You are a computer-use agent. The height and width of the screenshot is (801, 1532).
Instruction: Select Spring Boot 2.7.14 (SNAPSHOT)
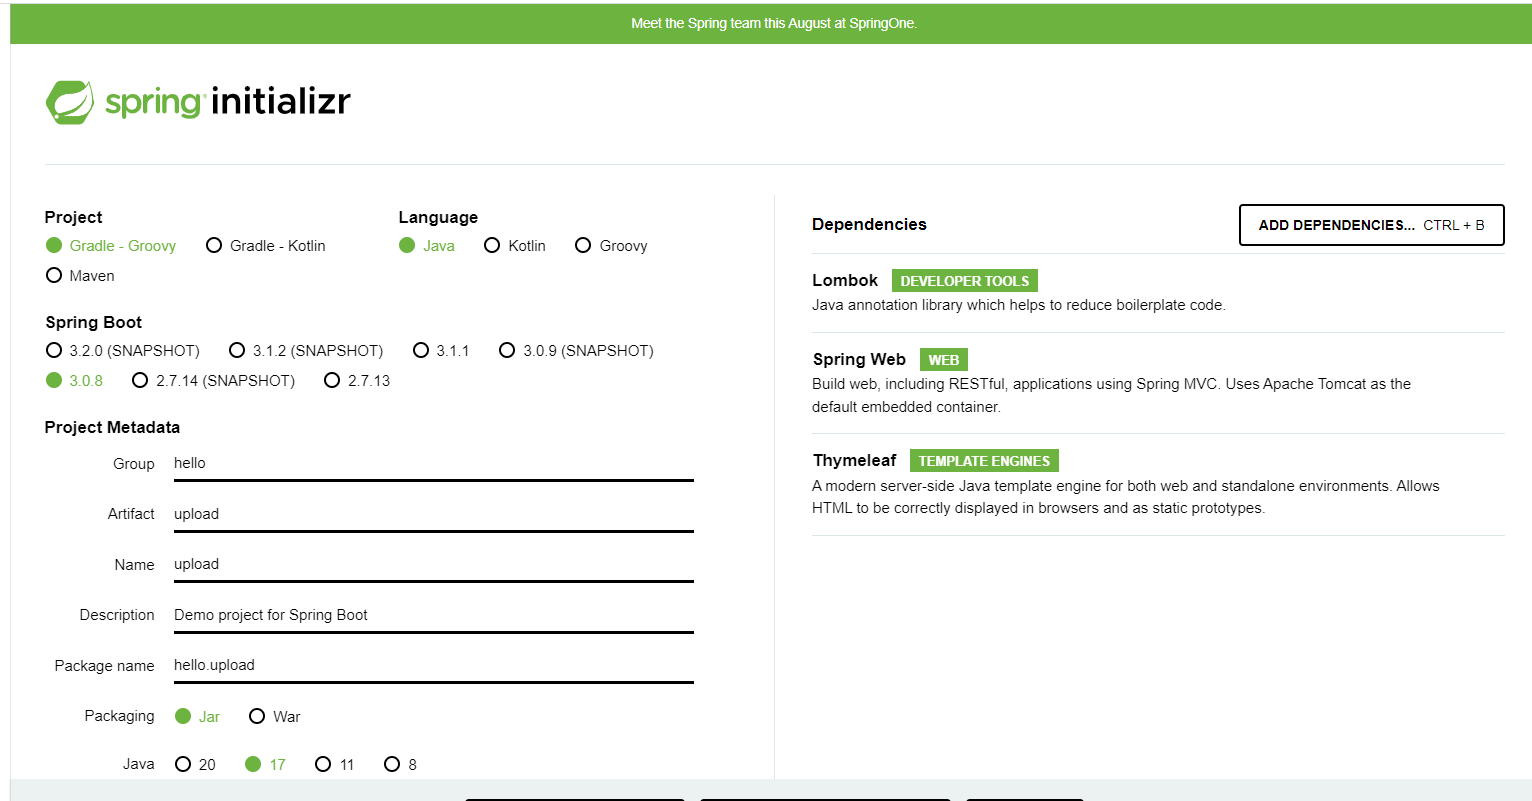pos(214,381)
